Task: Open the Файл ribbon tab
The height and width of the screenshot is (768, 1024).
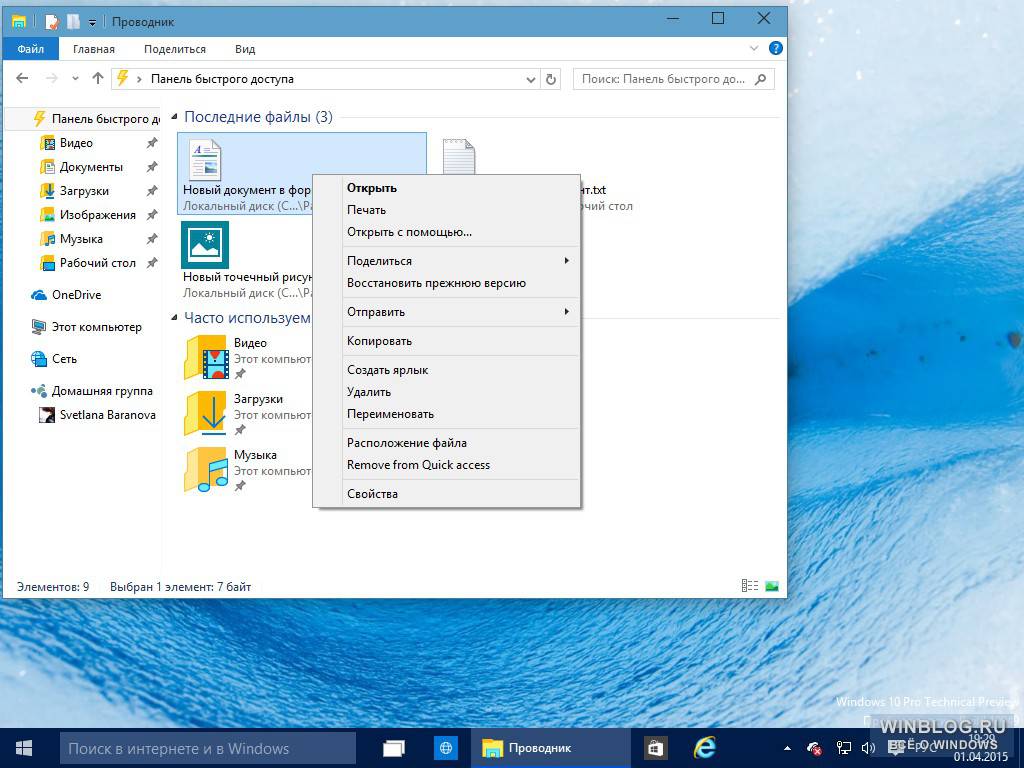Action: (31, 49)
